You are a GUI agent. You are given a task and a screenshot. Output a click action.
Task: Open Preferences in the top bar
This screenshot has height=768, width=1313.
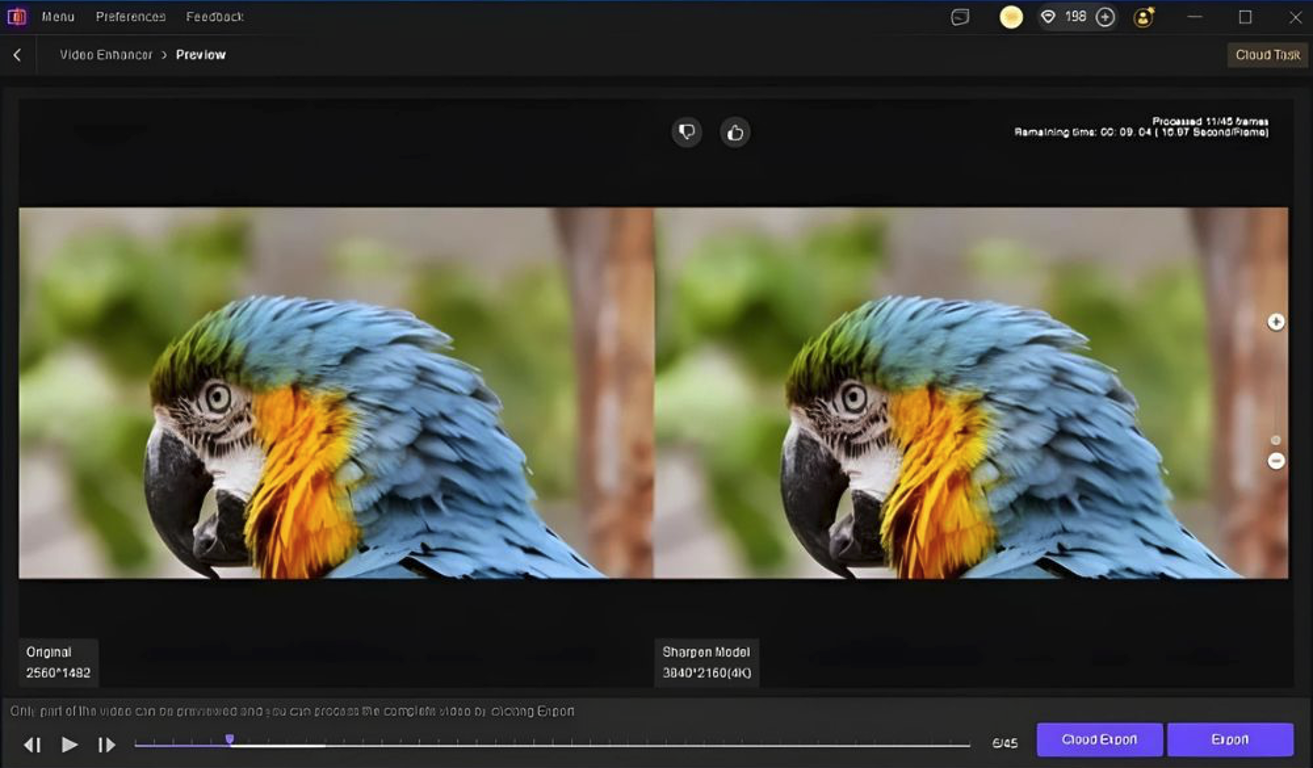coord(130,17)
